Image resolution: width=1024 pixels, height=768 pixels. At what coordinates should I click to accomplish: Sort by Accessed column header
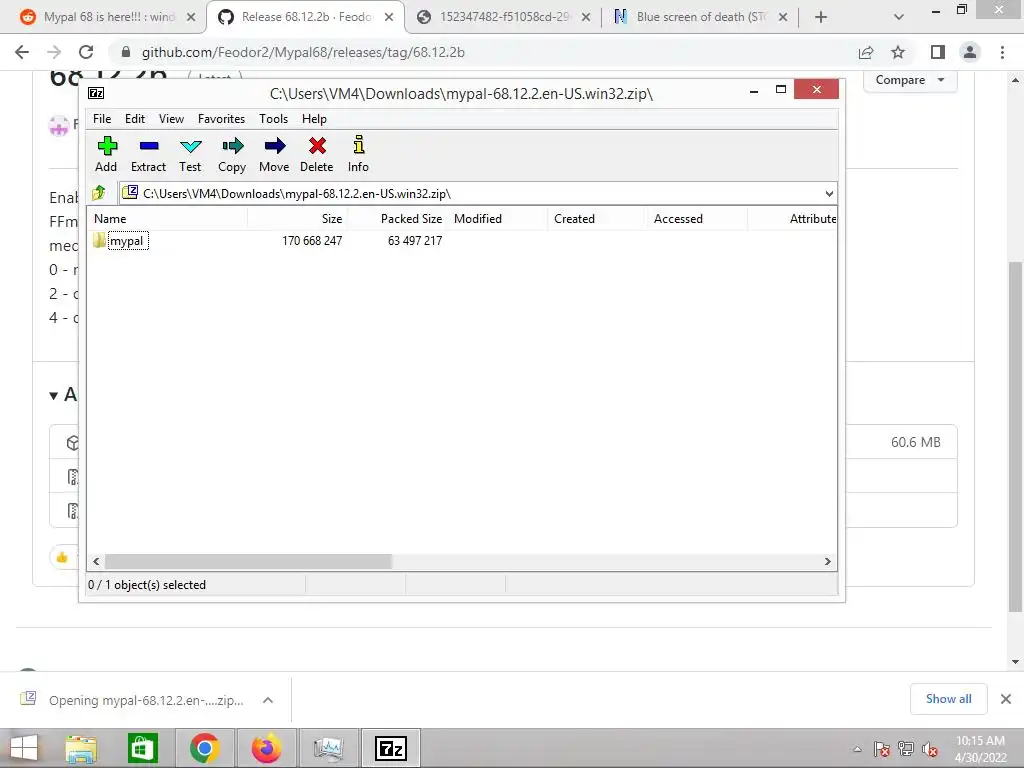pos(697,219)
